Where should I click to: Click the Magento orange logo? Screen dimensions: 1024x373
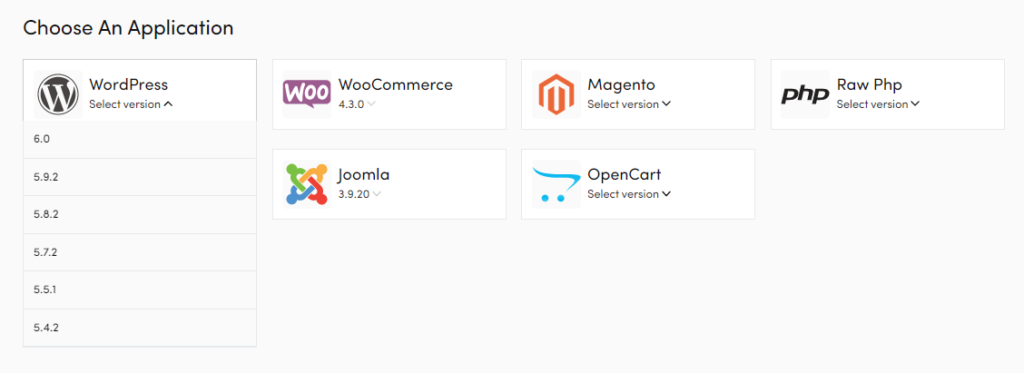[556, 94]
